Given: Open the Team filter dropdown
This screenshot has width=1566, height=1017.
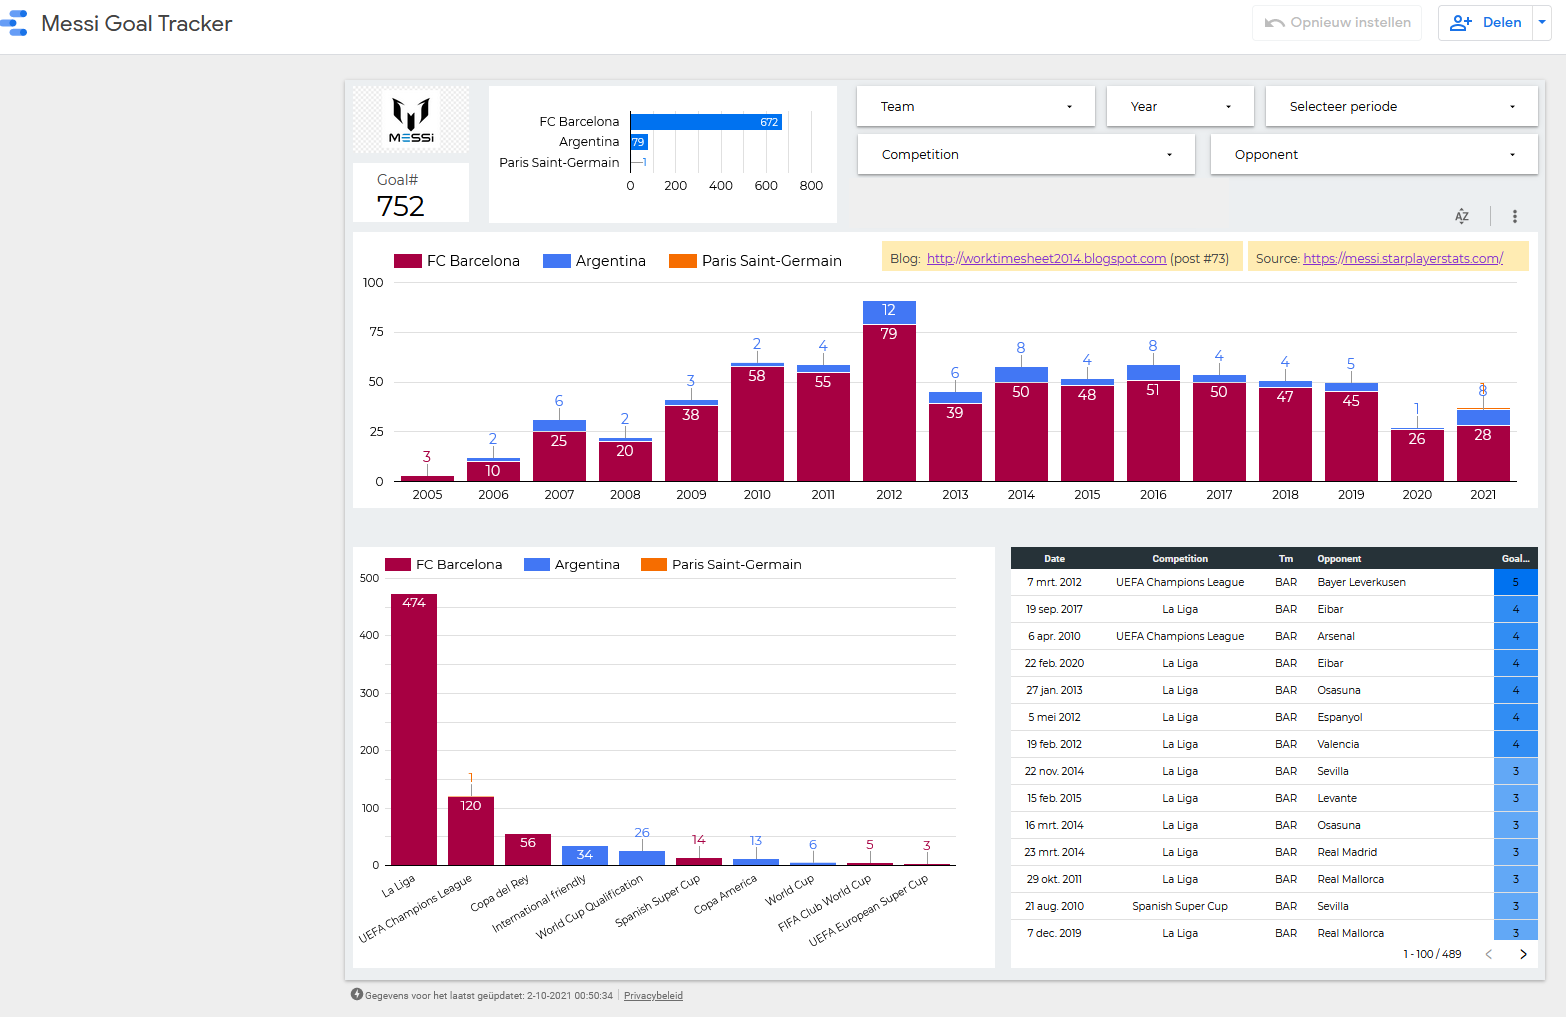Looking at the screenshot, I should 975,106.
